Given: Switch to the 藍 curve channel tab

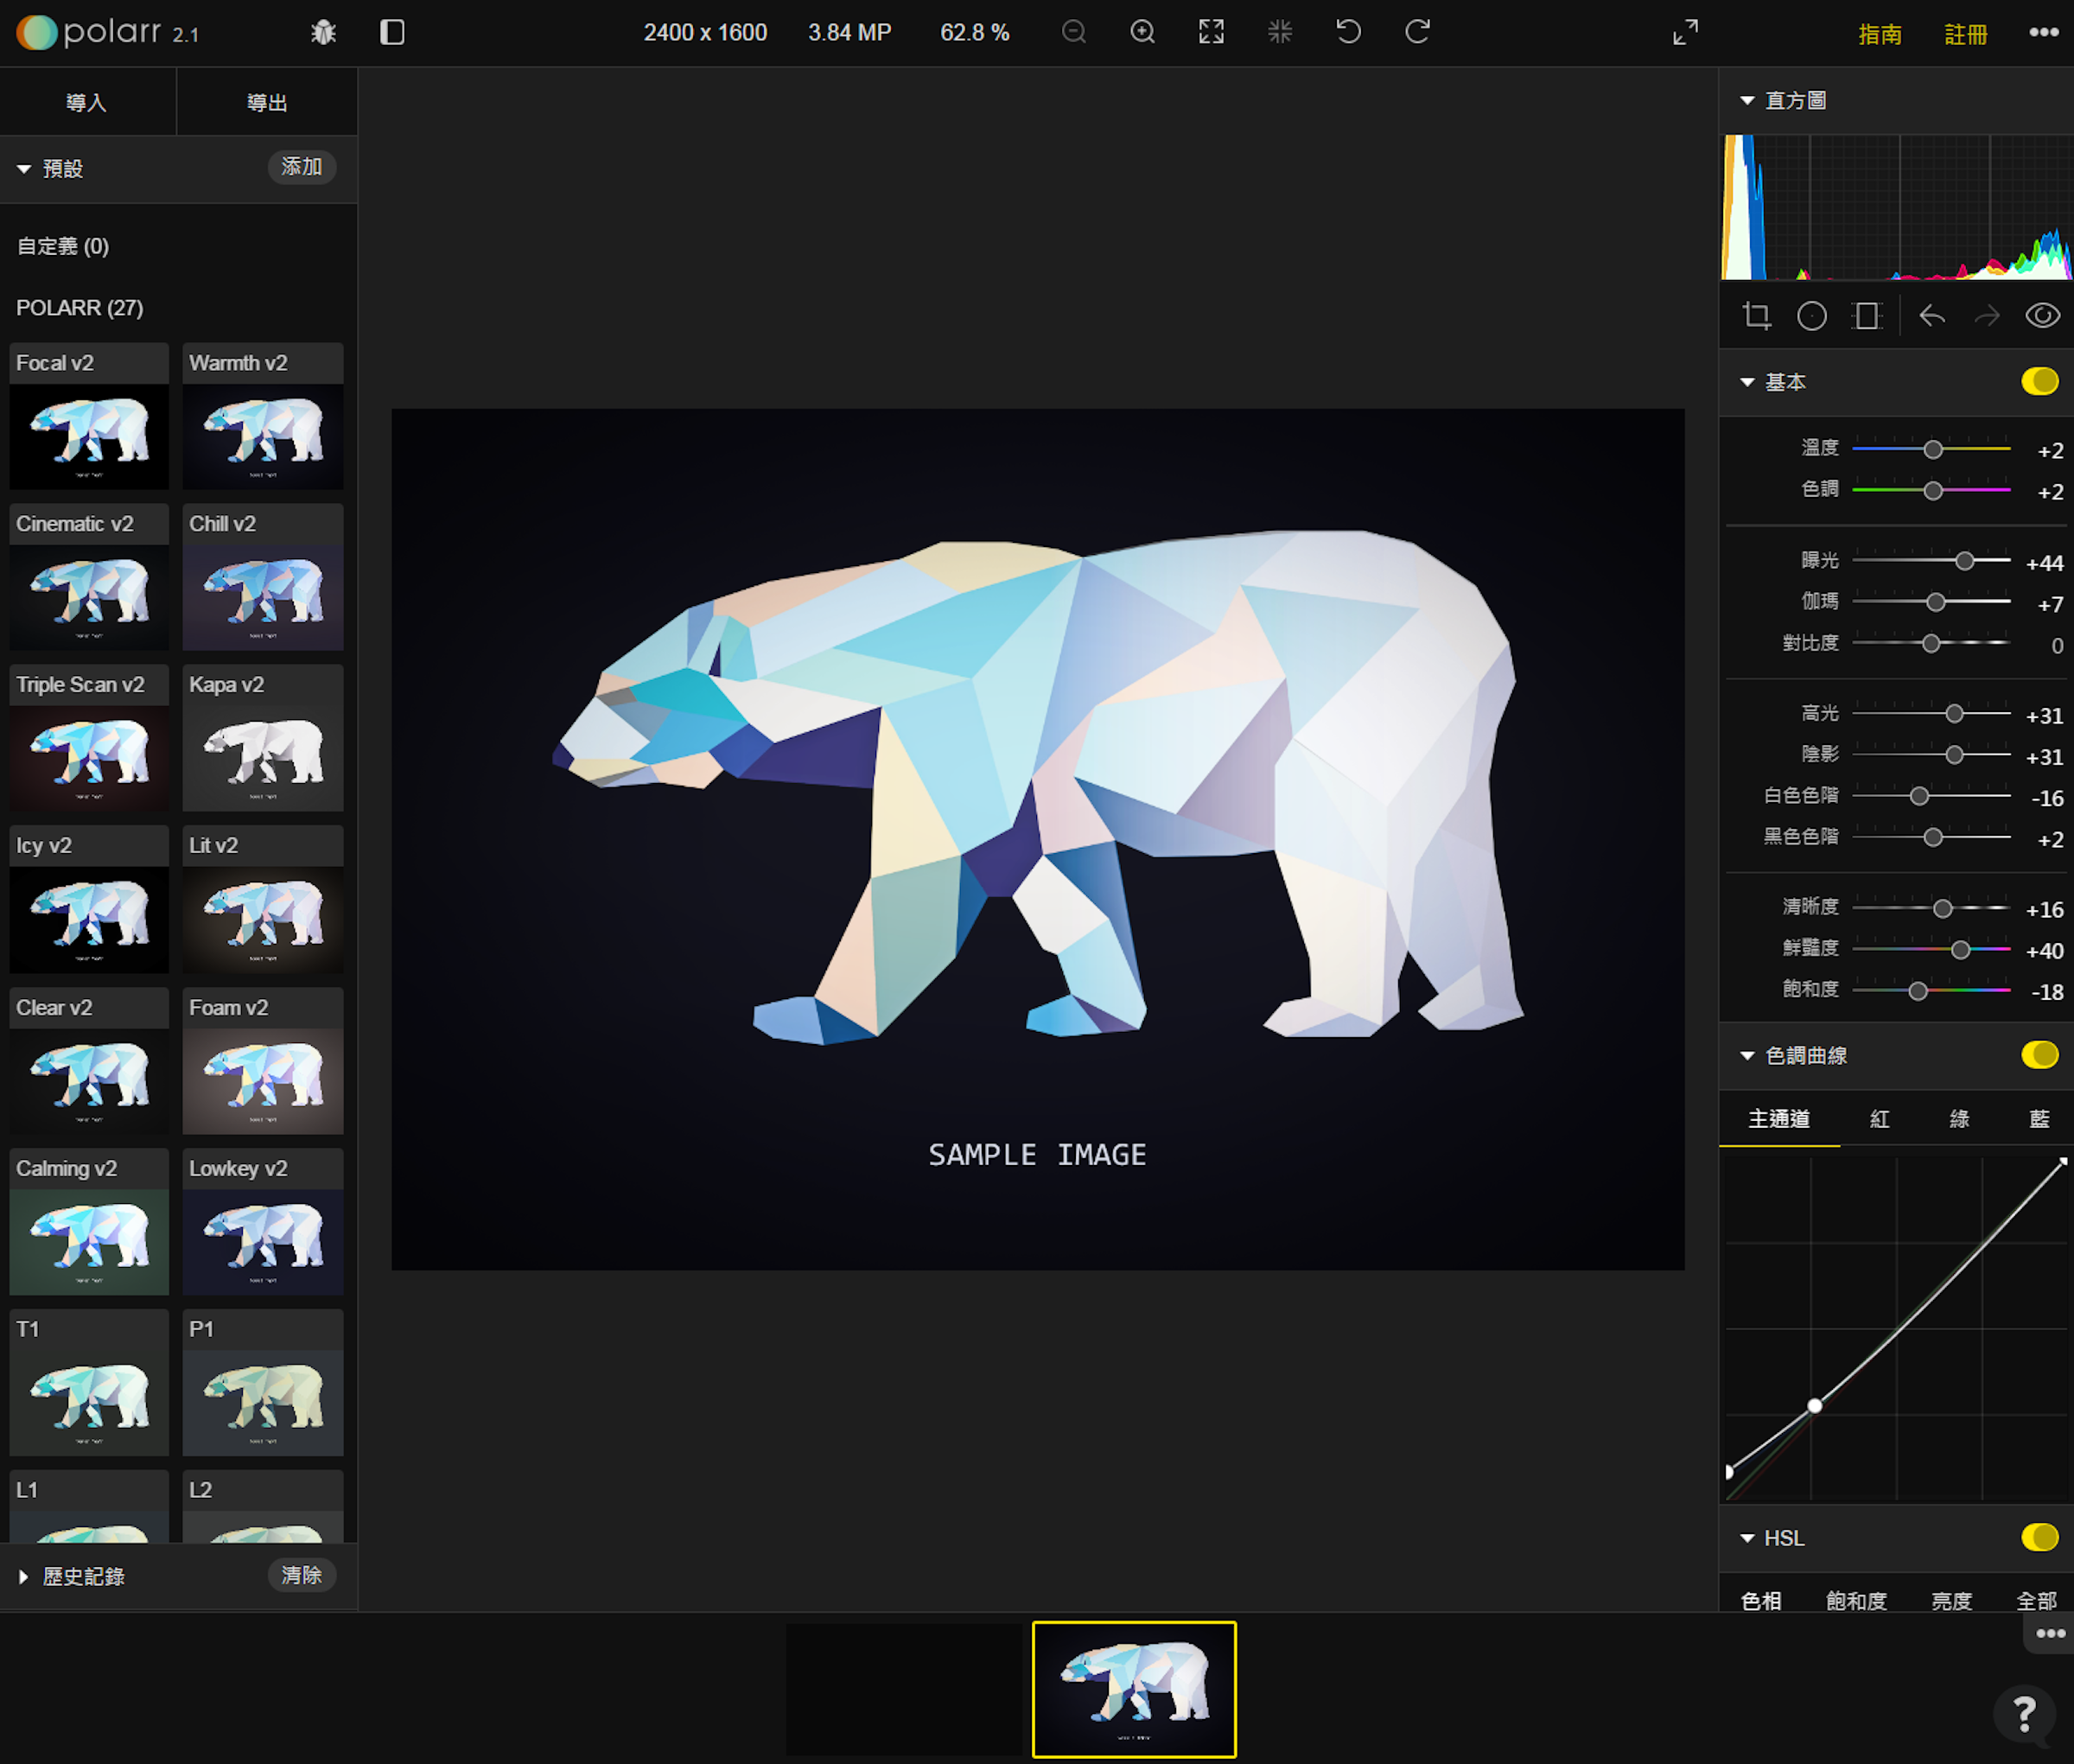Looking at the screenshot, I should [2039, 1119].
